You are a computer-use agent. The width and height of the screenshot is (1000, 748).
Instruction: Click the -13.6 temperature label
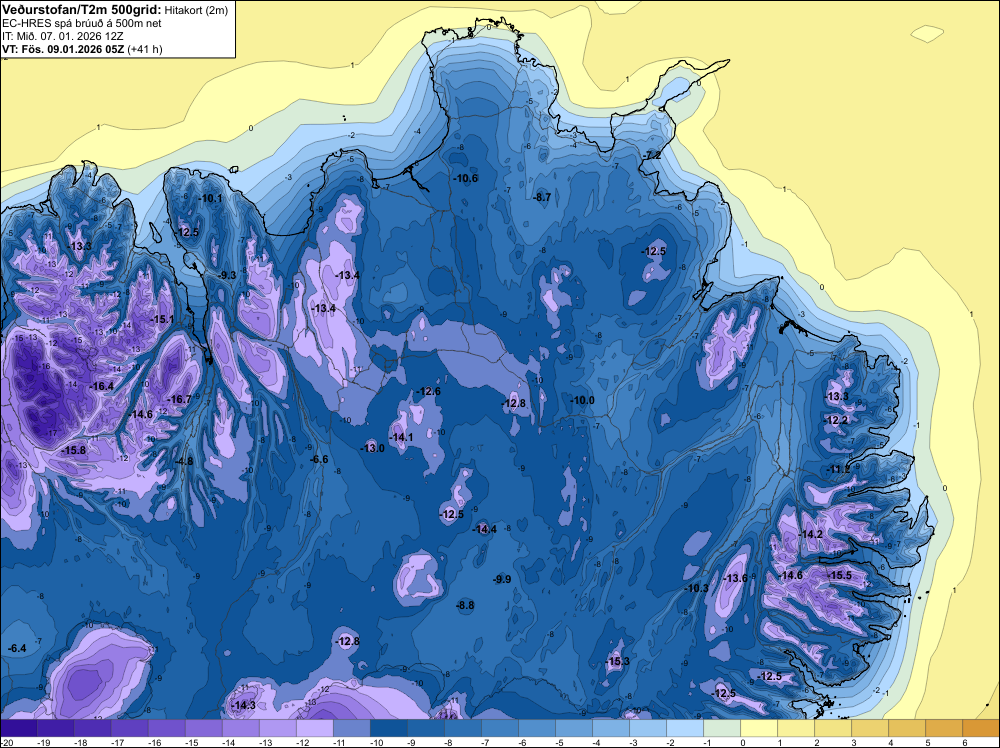[x=735, y=579]
